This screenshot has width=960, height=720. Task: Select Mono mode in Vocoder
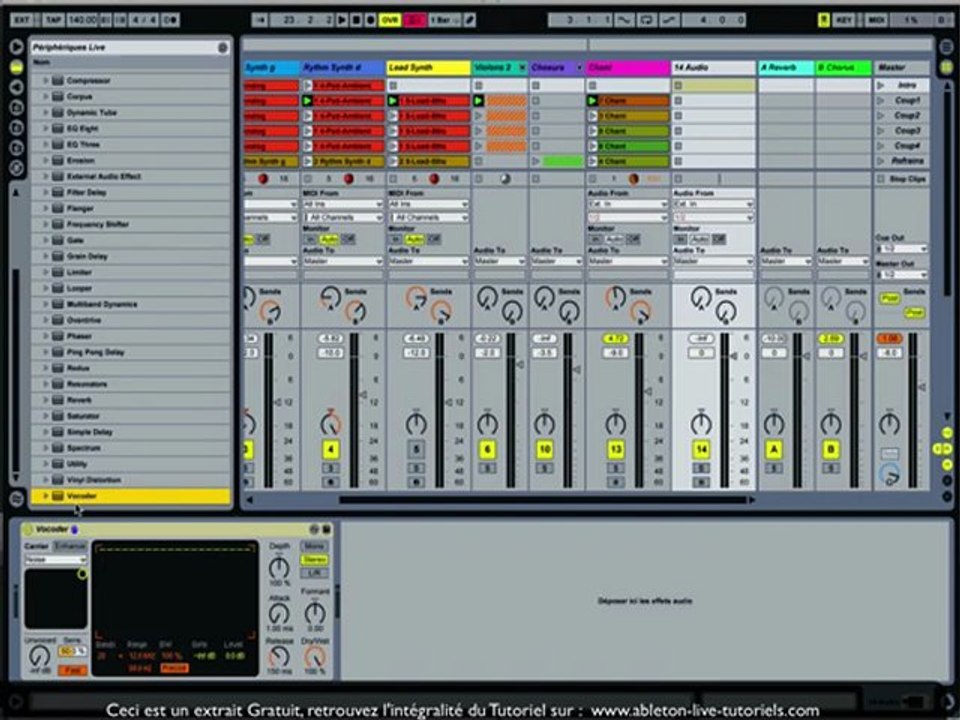click(314, 546)
